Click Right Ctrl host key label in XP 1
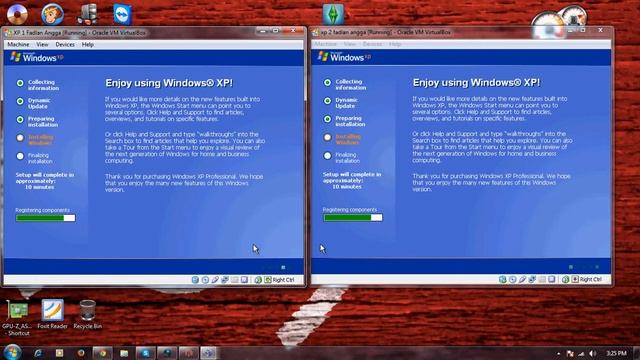This screenshot has width=640, height=360. click(x=283, y=280)
